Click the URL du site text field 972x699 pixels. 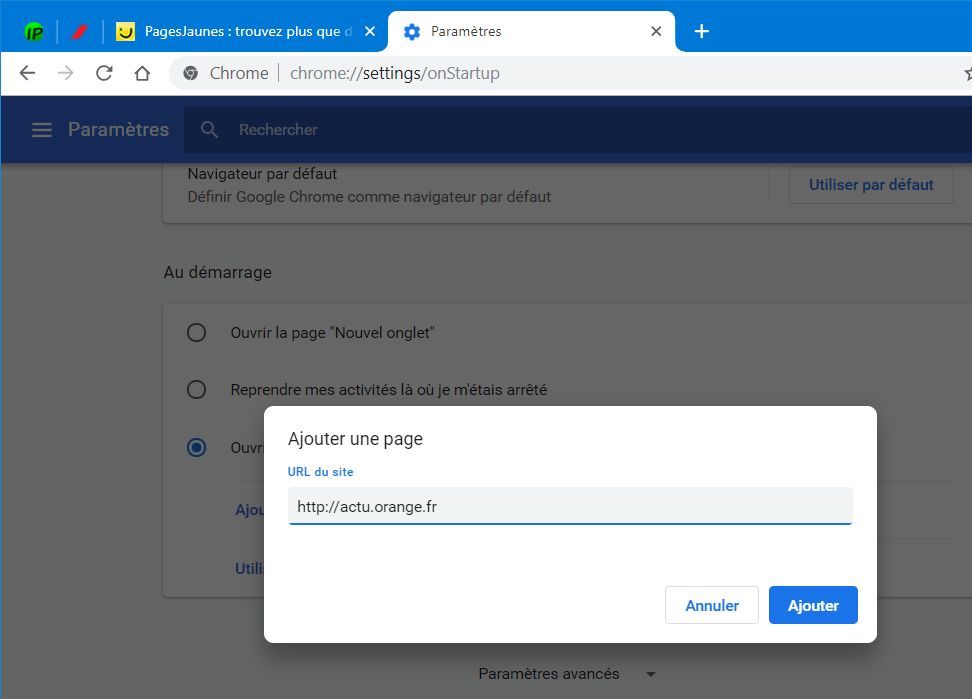click(x=570, y=506)
